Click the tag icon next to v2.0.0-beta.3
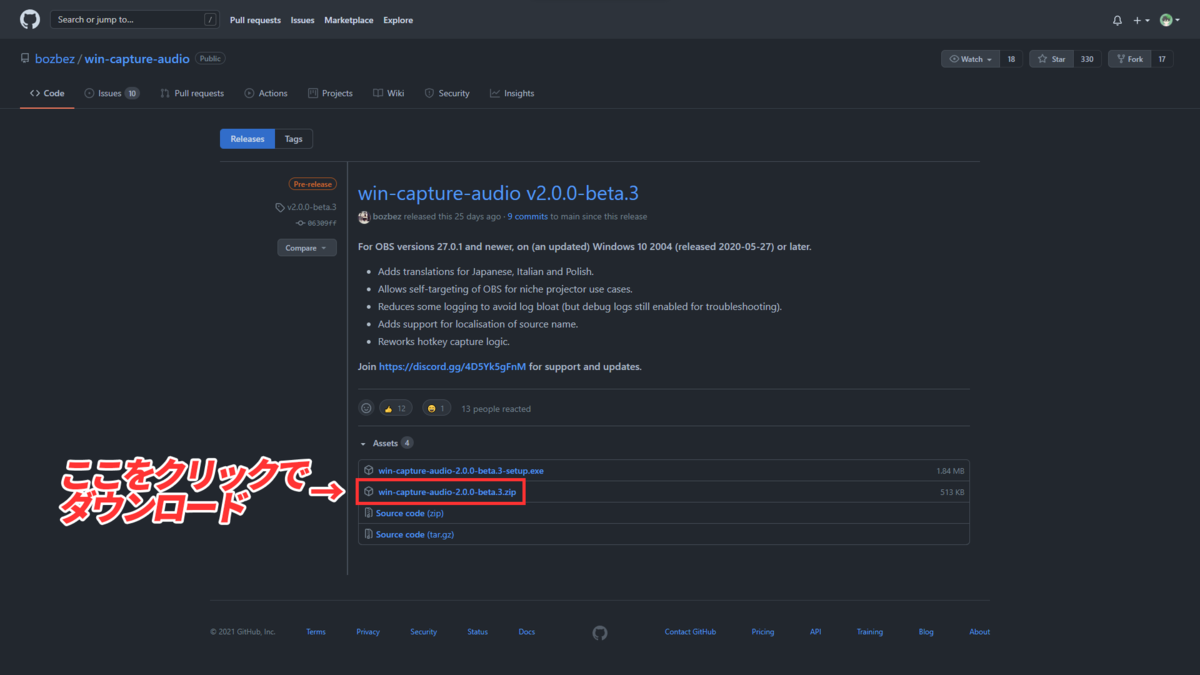This screenshot has width=1200, height=675. coord(281,207)
